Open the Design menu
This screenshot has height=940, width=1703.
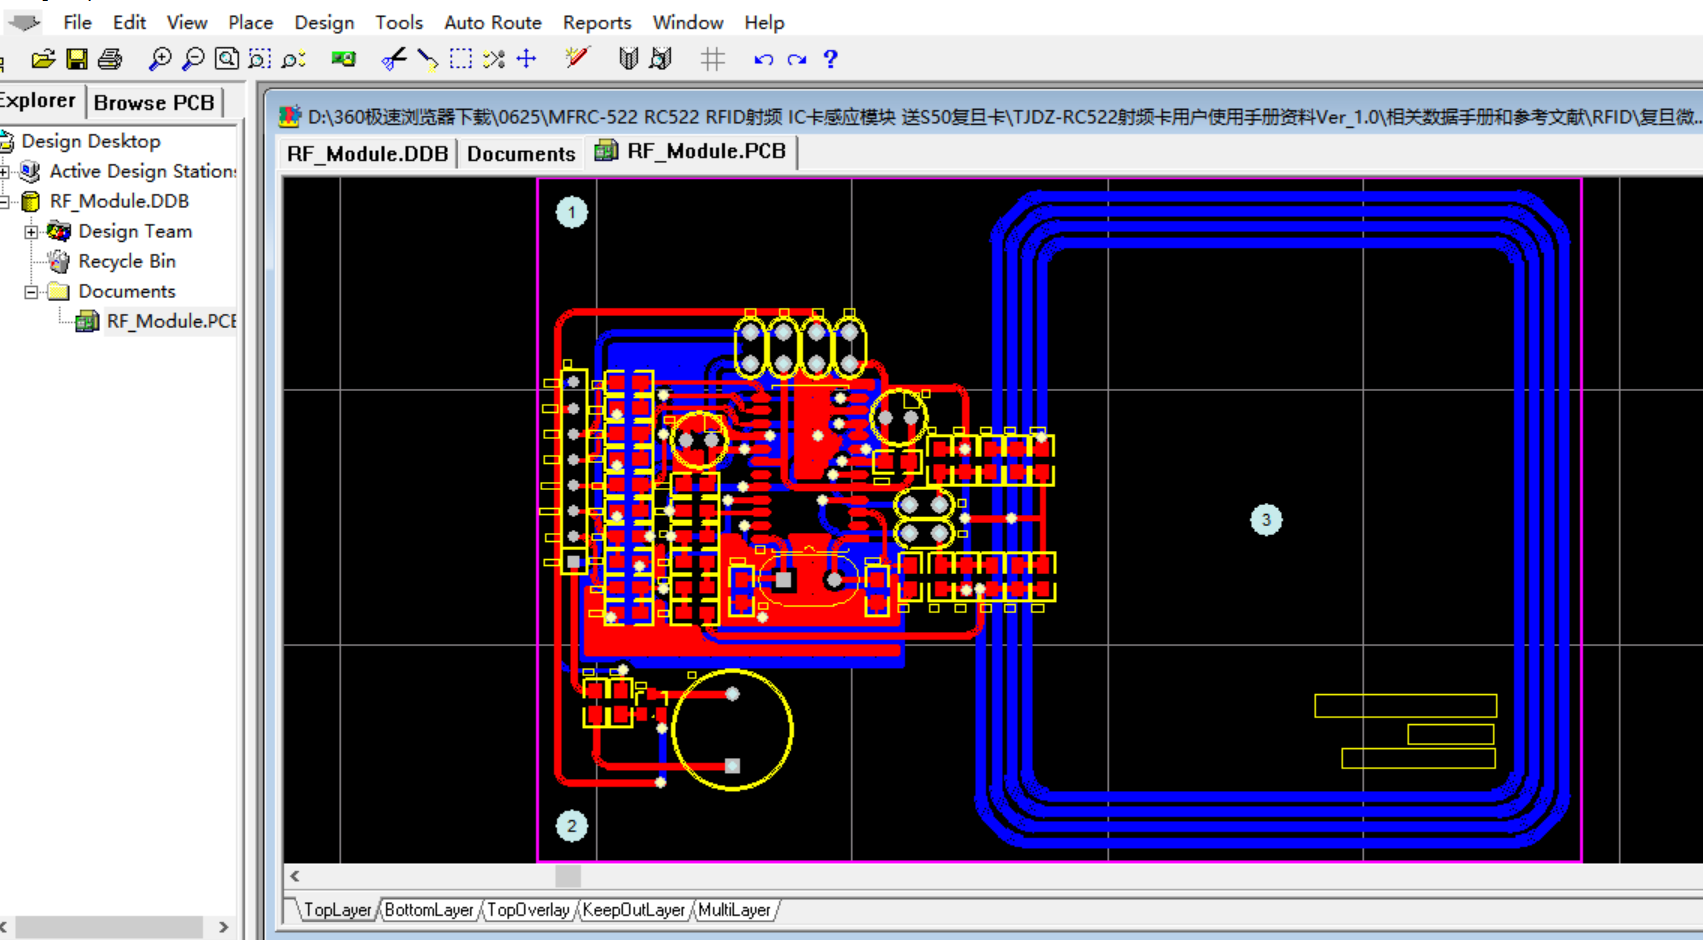pyautogui.click(x=324, y=22)
